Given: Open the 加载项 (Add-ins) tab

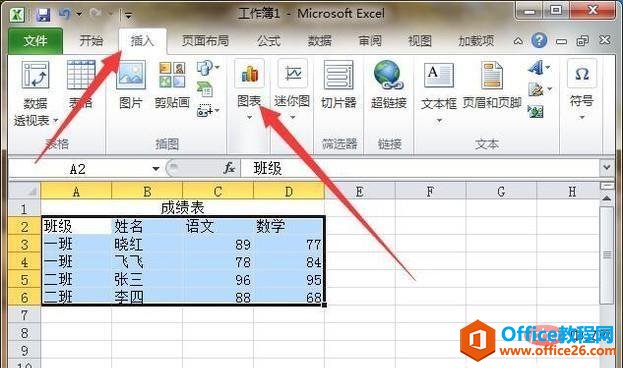Looking at the screenshot, I should [476, 41].
